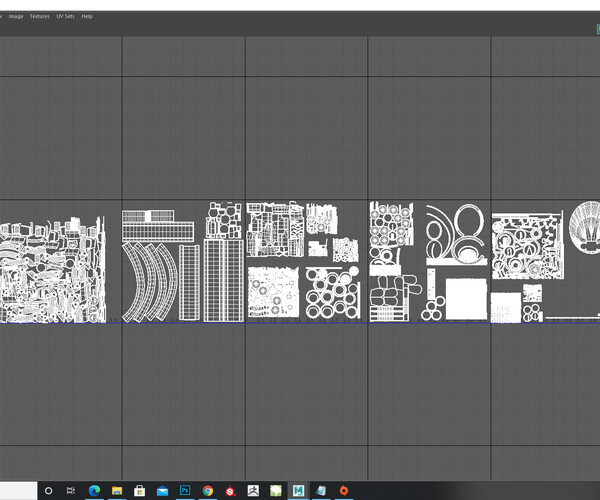Open the Help menu
This screenshot has width=600, height=500.
coord(87,17)
